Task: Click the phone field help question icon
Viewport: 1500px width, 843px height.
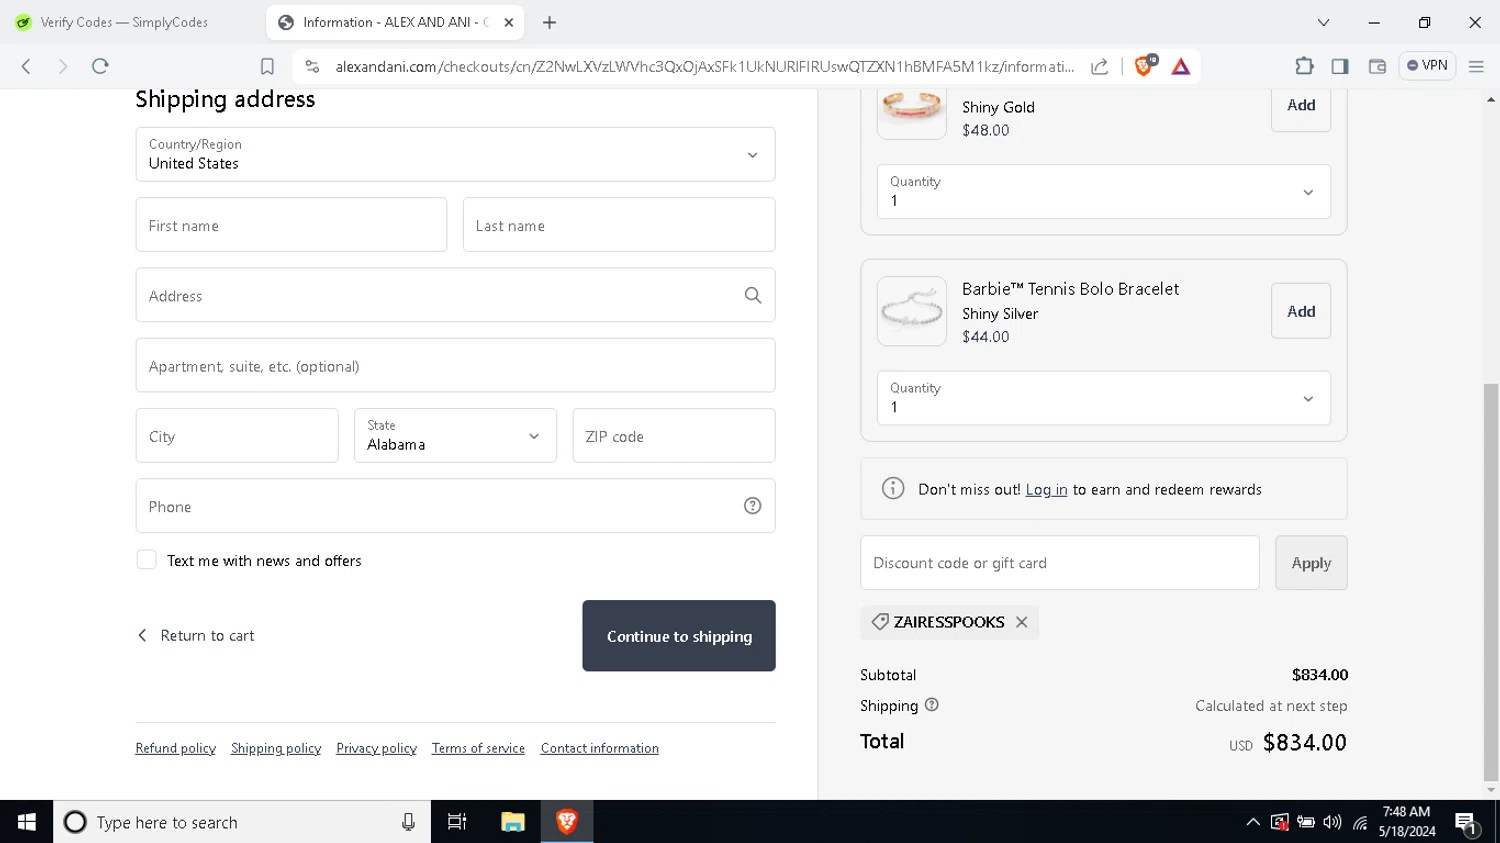Action: 753,506
